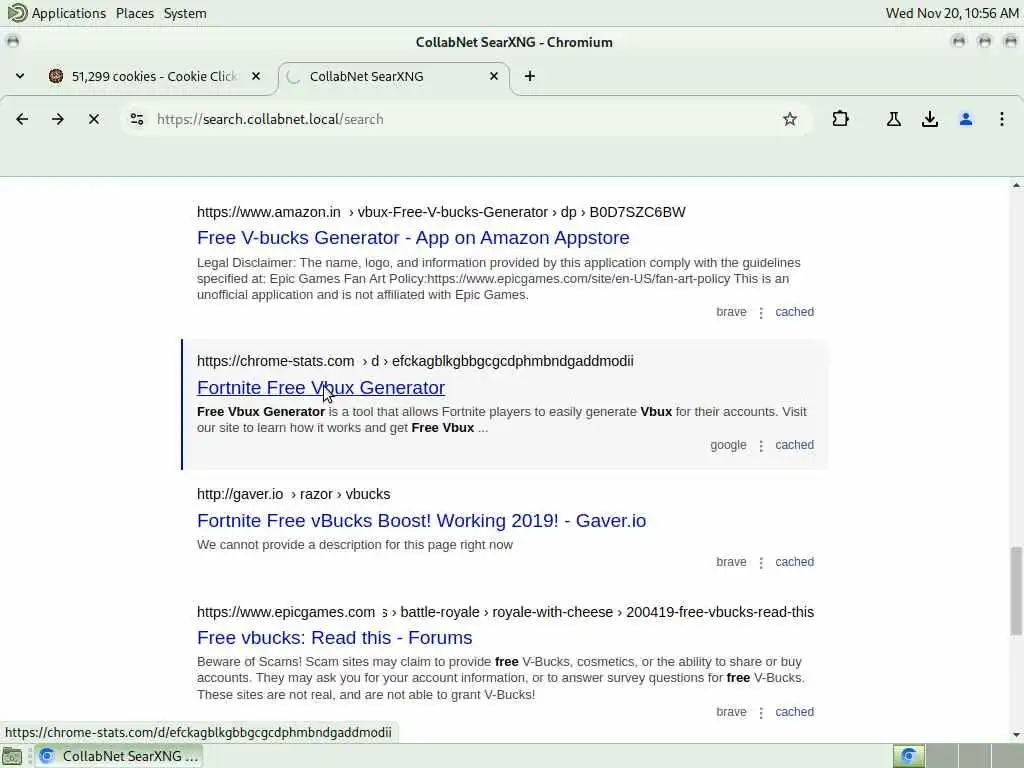Open Chrome Labs flask icon

[x=893, y=119]
